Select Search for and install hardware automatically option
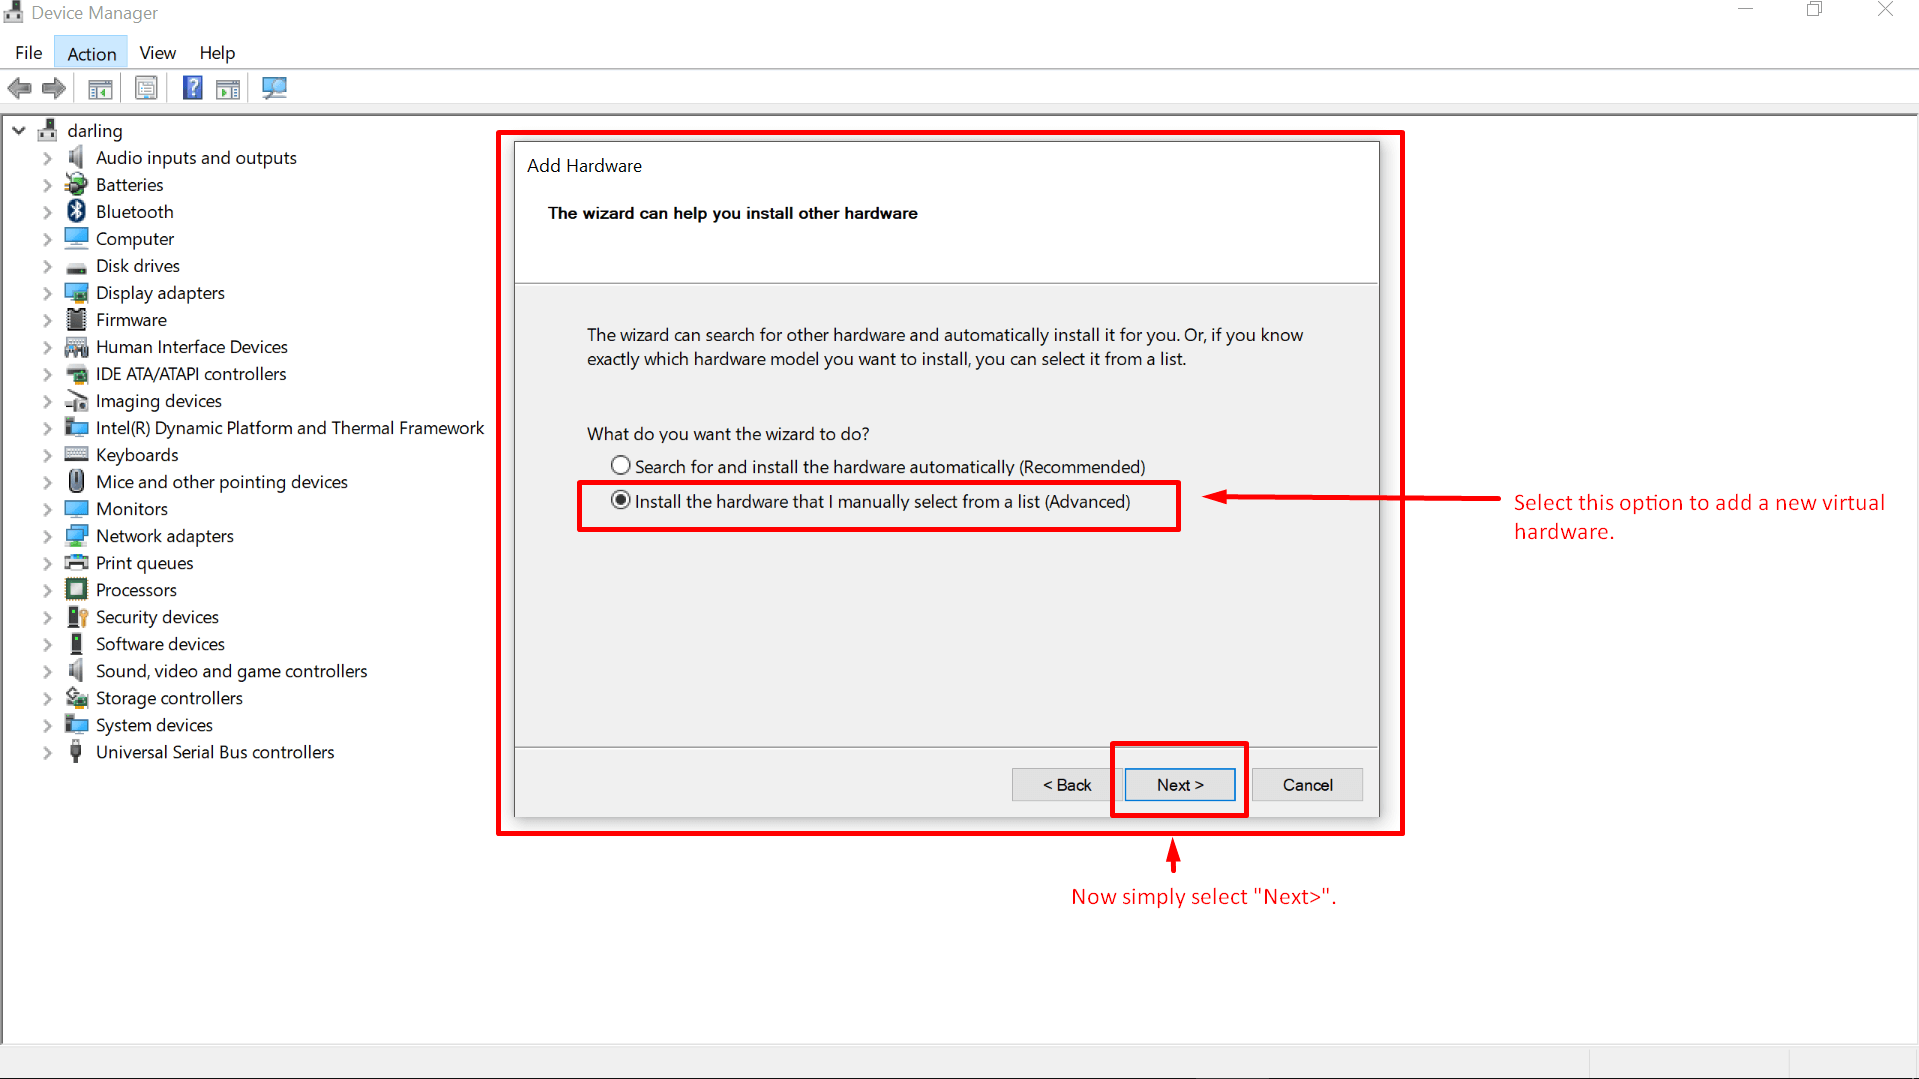Screen dimensions: 1919x1079 point(877,467)
